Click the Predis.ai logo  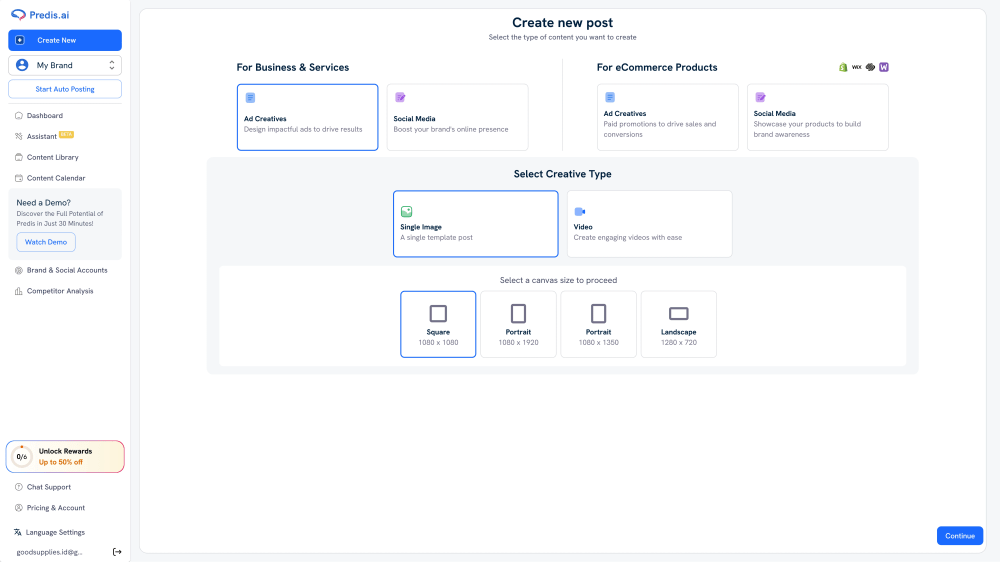tap(40, 15)
